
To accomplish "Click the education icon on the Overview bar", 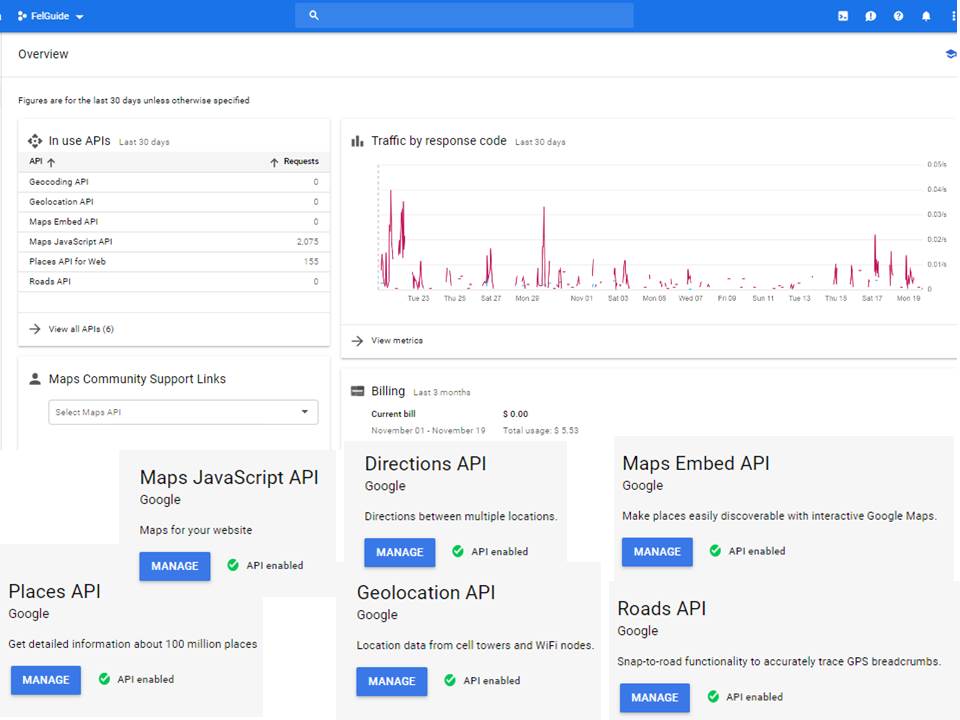I will click(949, 53).
